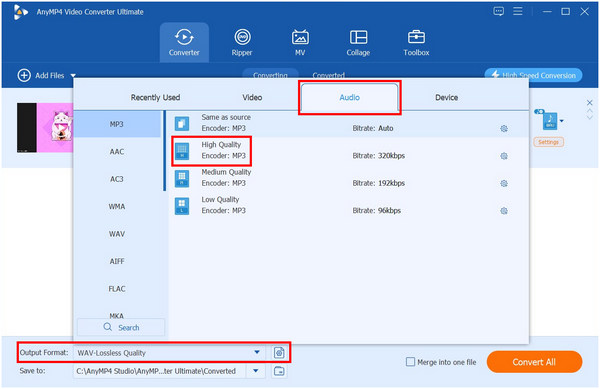Choose AAC in the format list
This screenshot has width=600, height=389.
pos(117,151)
